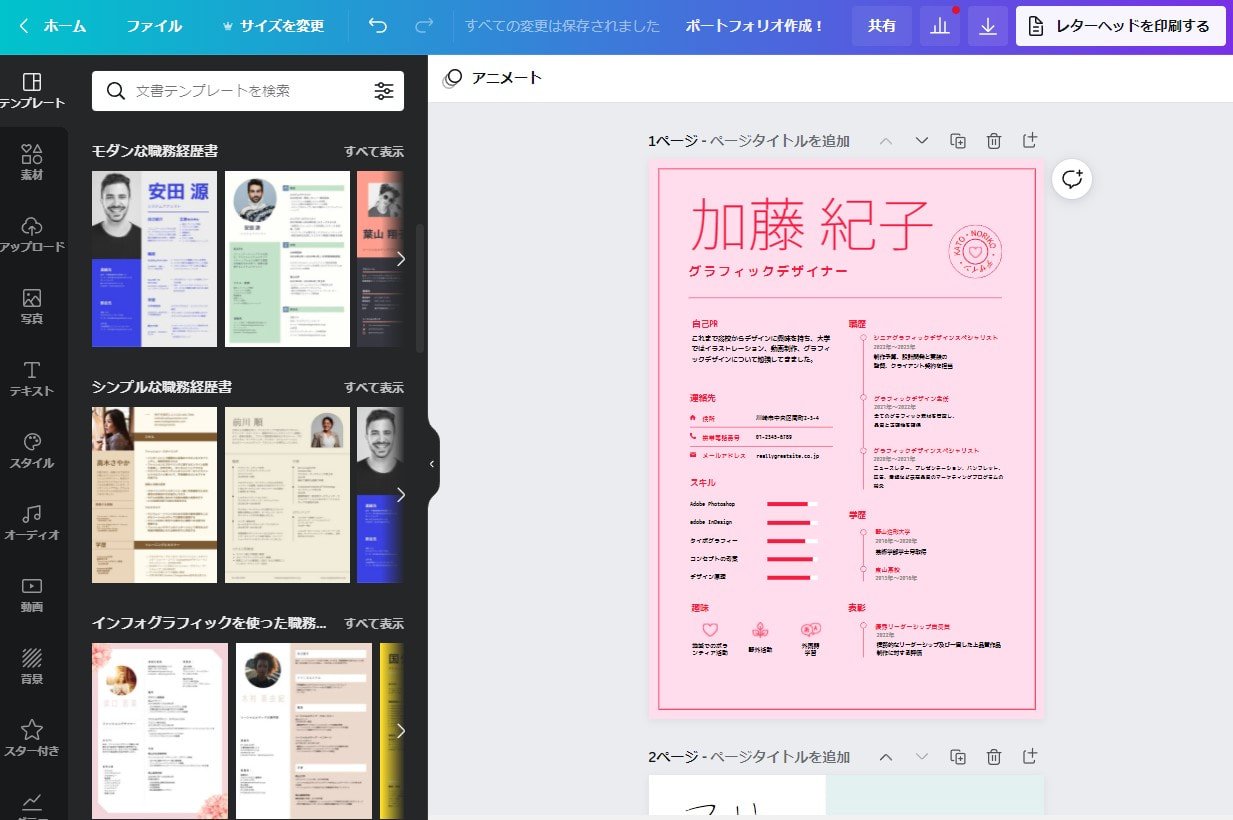This screenshot has height=820, width=1233.
Task: Delete page 1 via the trash icon
Action: click(x=993, y=140)
